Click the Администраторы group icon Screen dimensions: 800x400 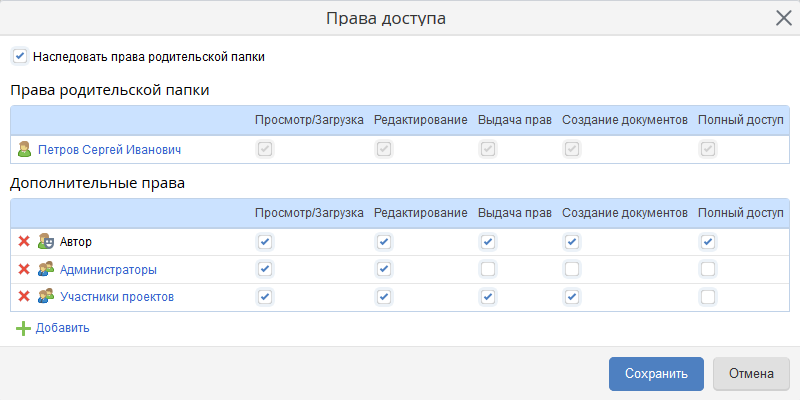pos(45,269)
